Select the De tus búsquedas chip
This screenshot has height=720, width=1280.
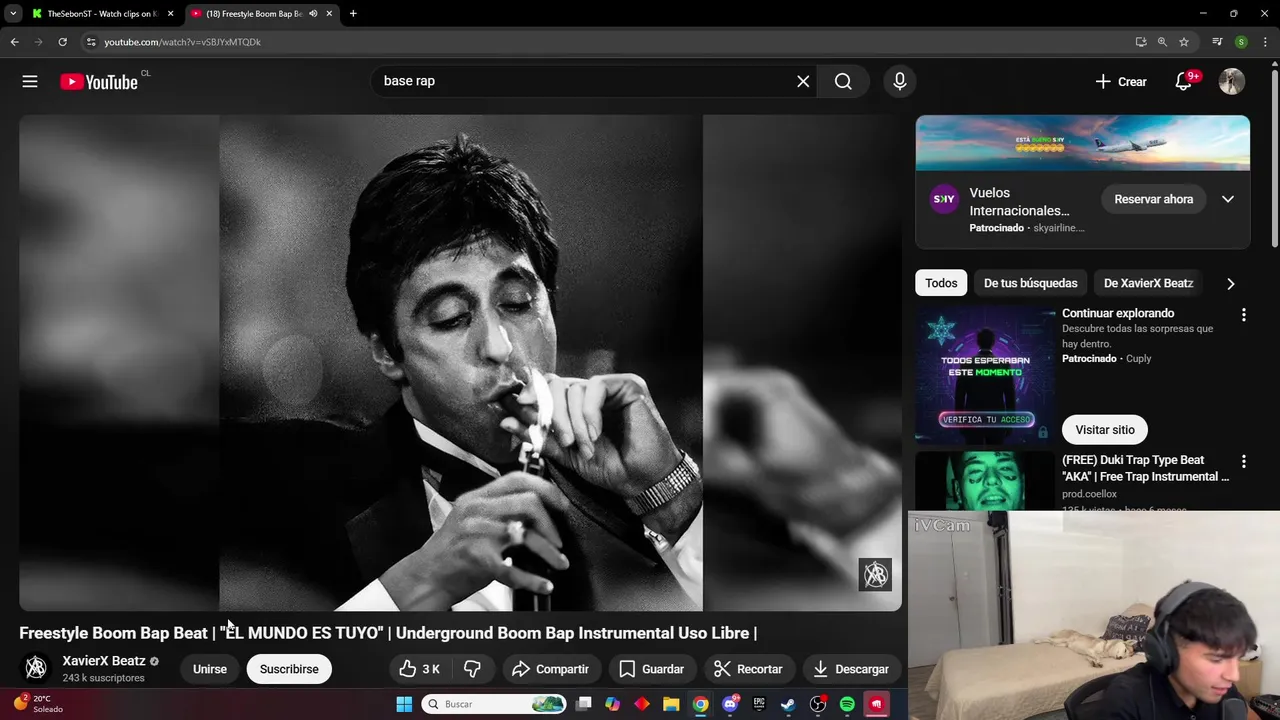click(x=1030, y=283)
